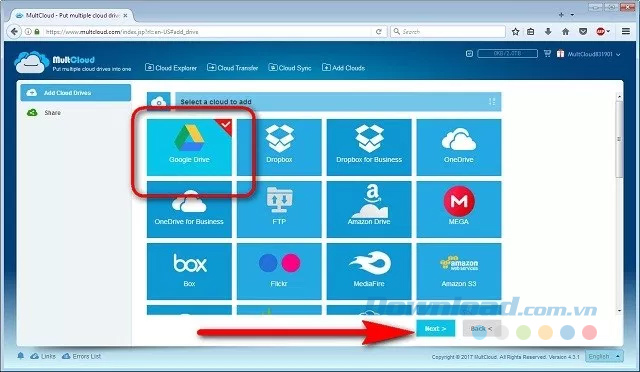640x372 pixels.
Task: Open Cloud Transfer
Action: pyautogui.click(x=233, y=68)
